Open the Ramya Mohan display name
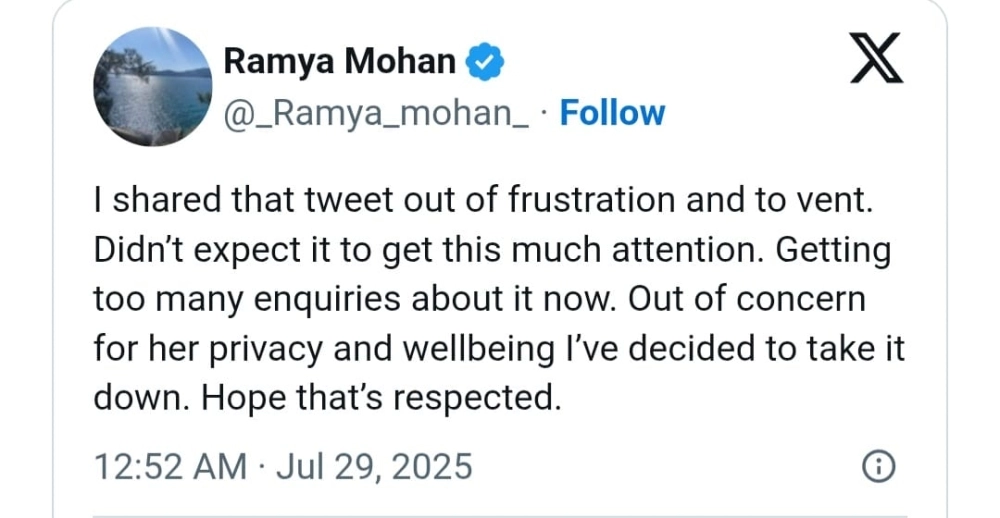Image resolution: width=1000 pixels, height=518 pixels. click(x=339, y=62)
